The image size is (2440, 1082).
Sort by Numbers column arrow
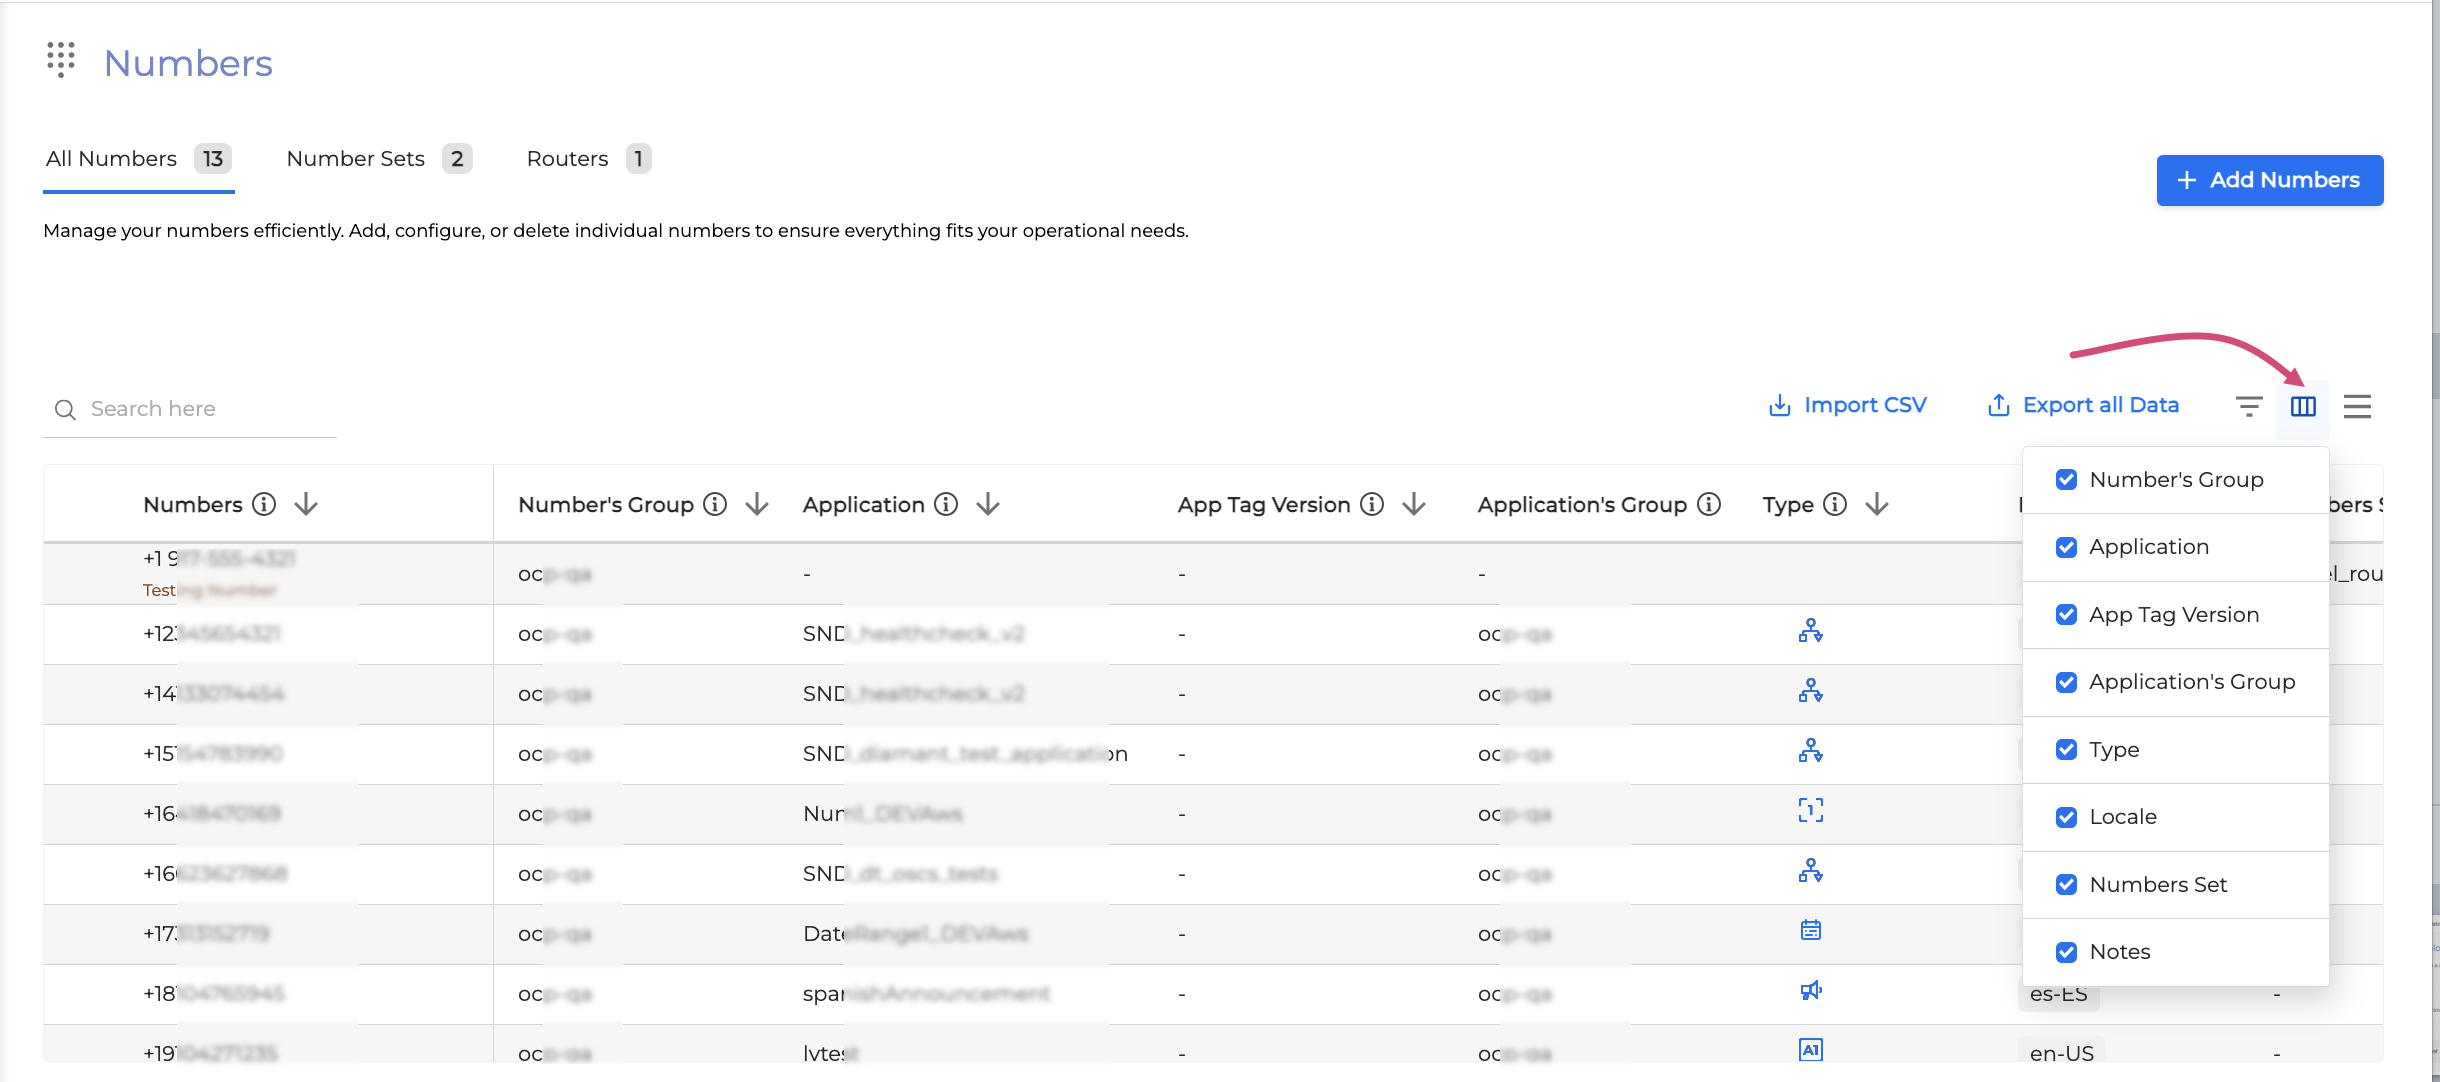pos(306,504)
